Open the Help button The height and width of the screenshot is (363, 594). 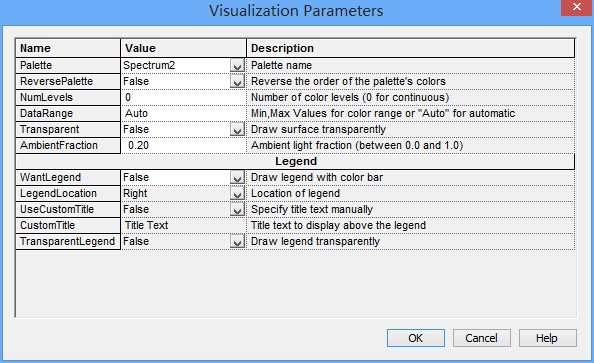tap(547, 338)
